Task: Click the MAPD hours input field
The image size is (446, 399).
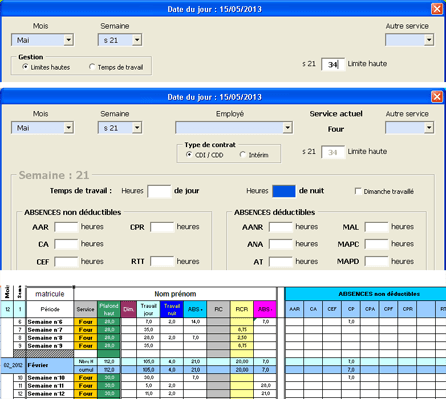Action: [376, 262]
